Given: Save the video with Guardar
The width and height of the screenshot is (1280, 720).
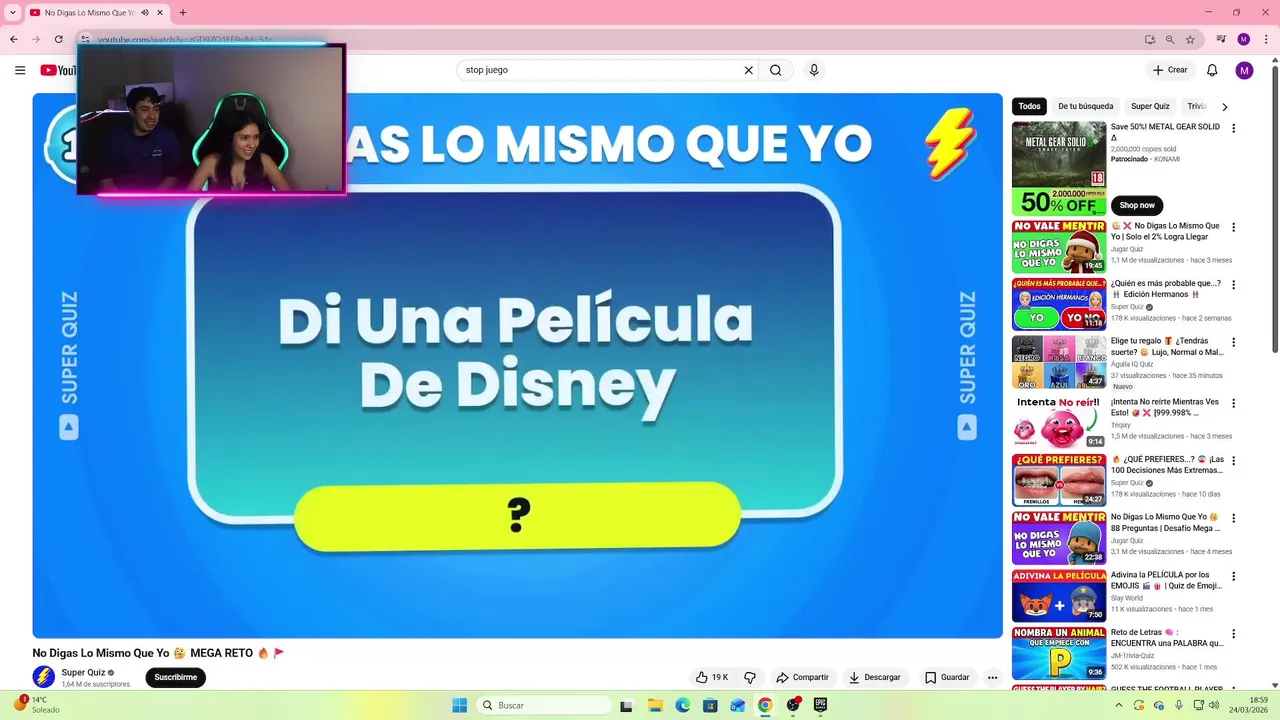Looking at the screenshot, I should (947, 677).
